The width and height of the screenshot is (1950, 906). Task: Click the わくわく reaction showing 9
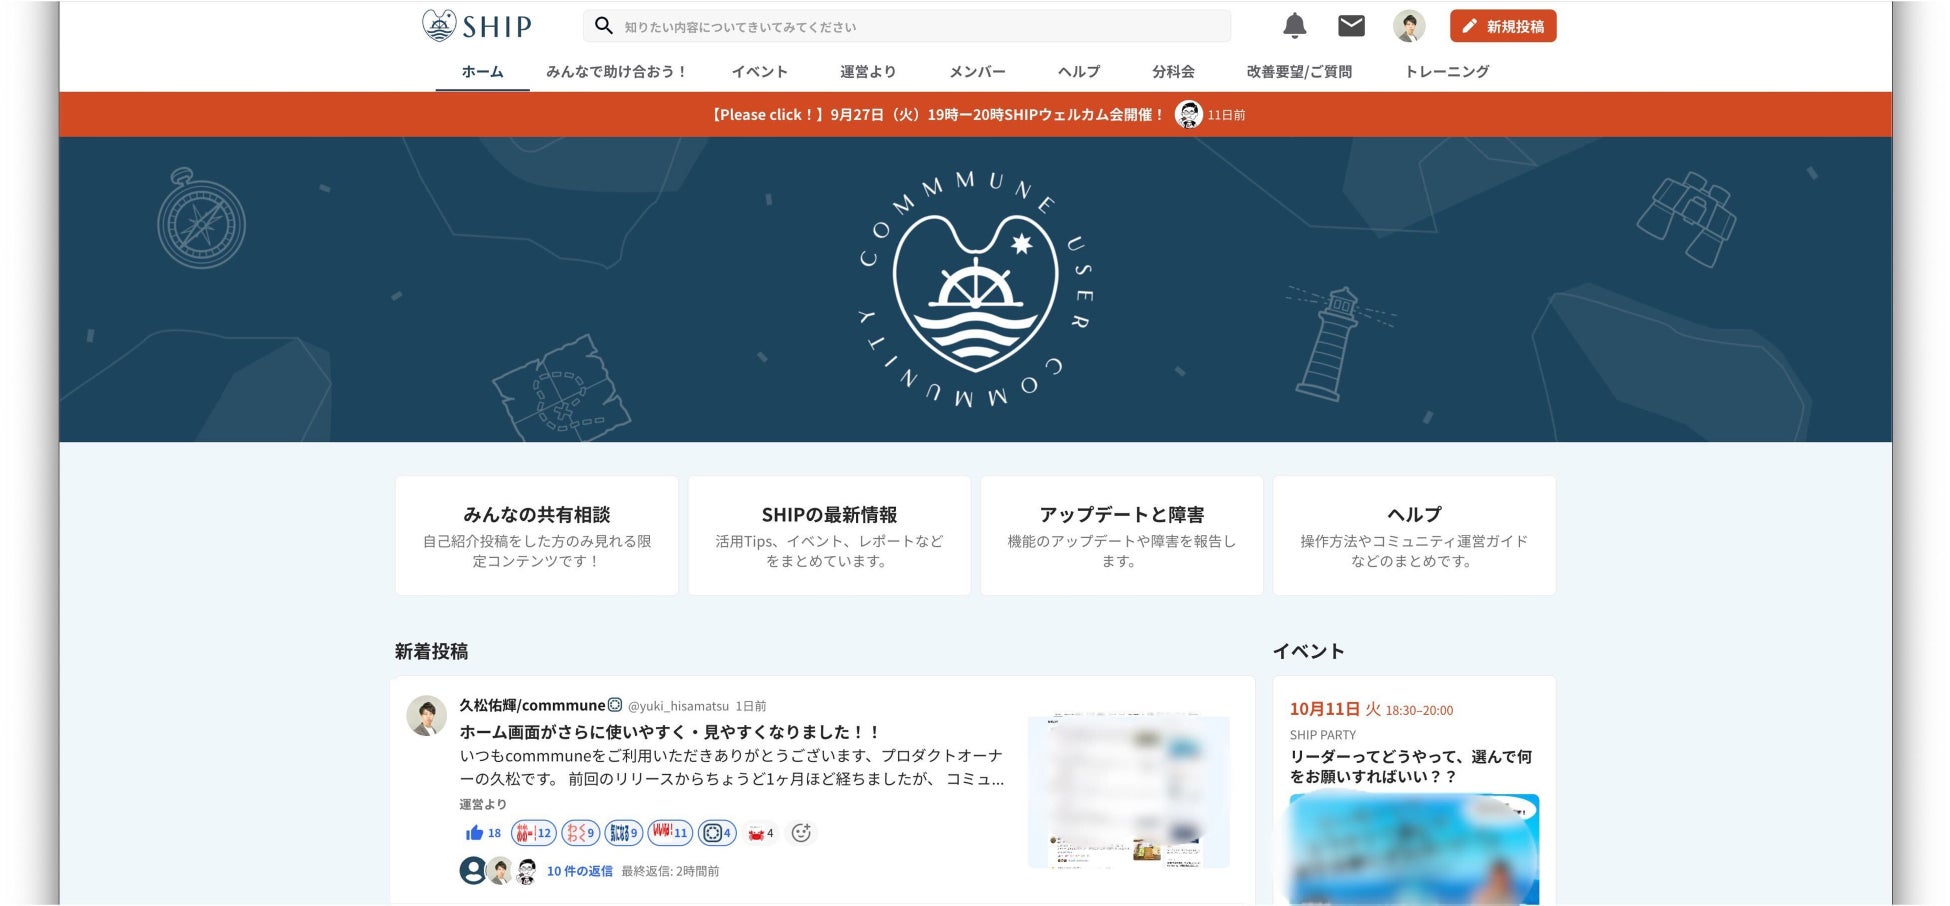pyautogui.click(x=580, y=833)
